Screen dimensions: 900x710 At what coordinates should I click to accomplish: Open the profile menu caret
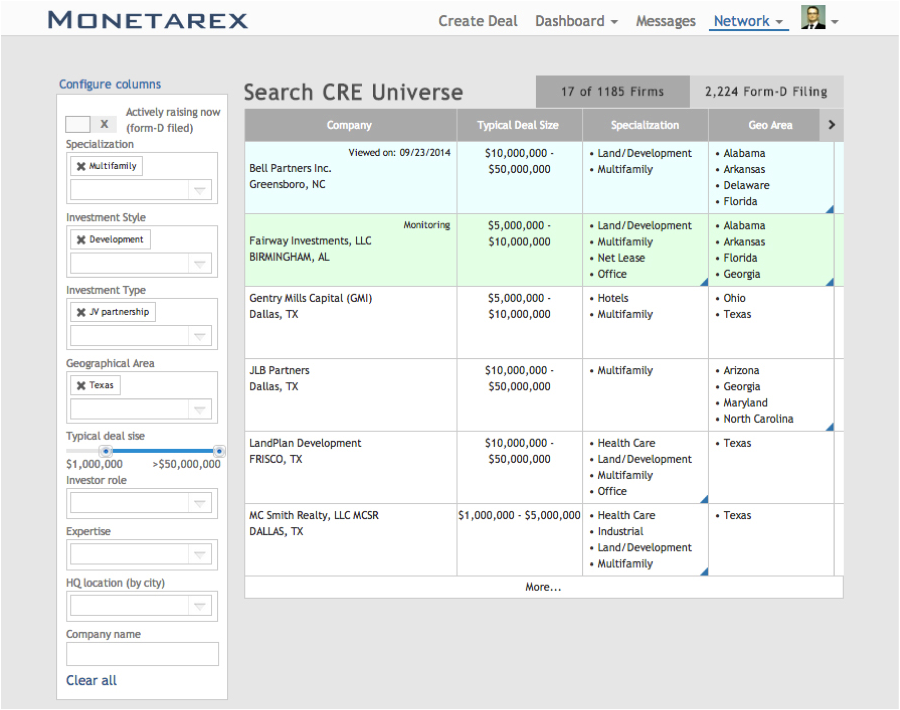pyautogui.click(x=835, y=22)
